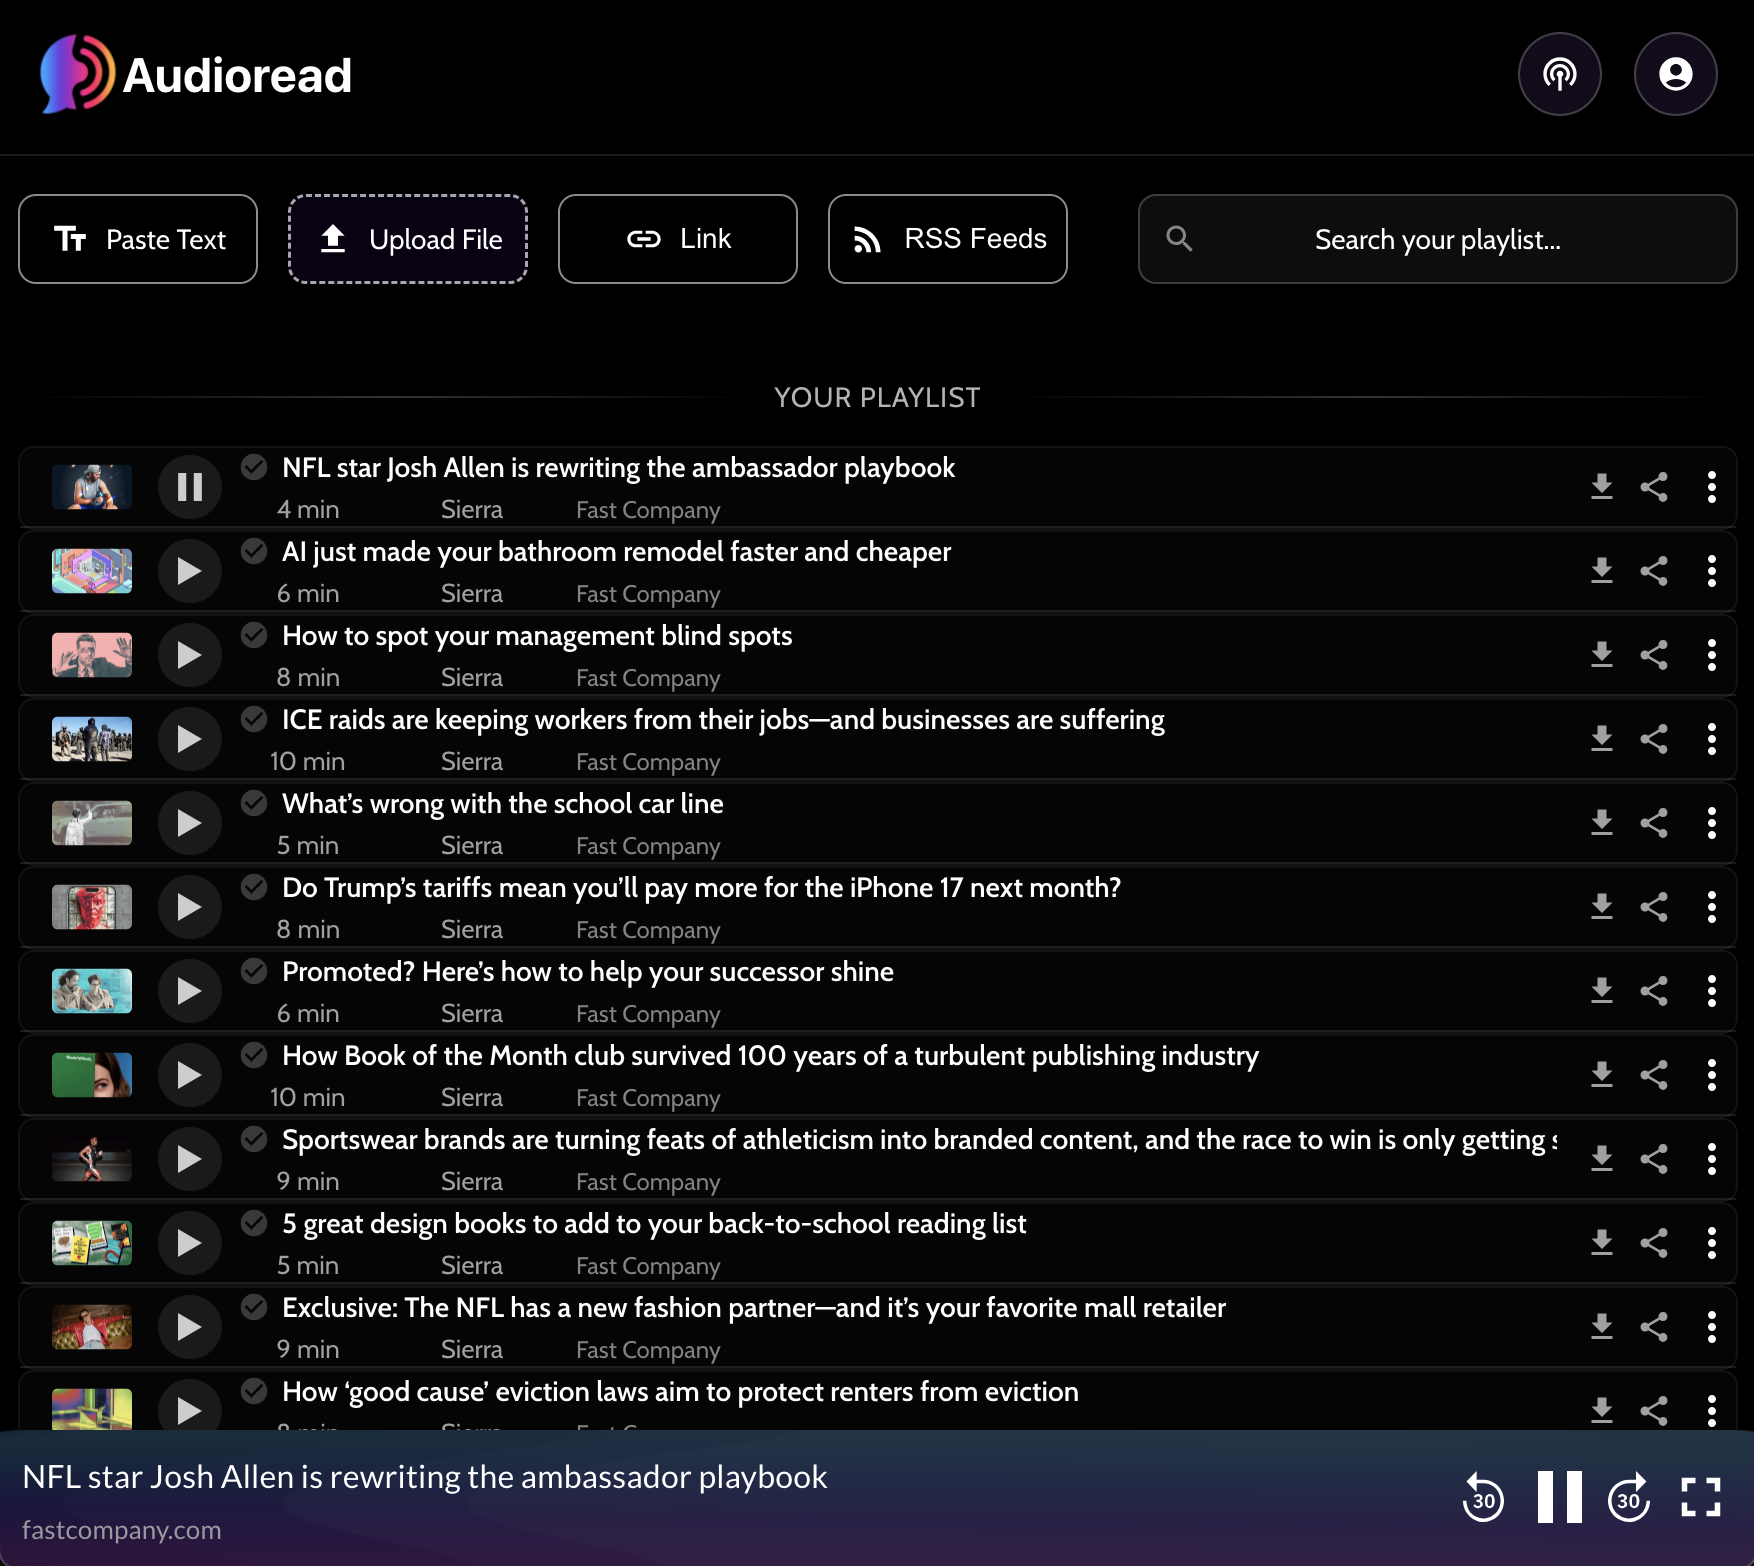Open more options for Trump's tariffs article
The width and height of the screenshot is (1754, 1566).
tap(1711, 907)
